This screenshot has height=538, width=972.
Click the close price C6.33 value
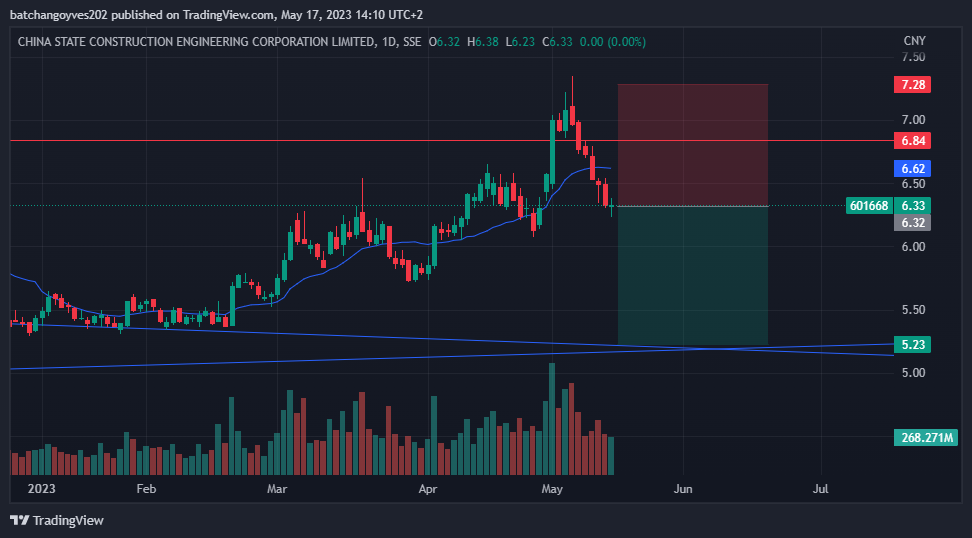pyautogui.click(x=557, y=42)
